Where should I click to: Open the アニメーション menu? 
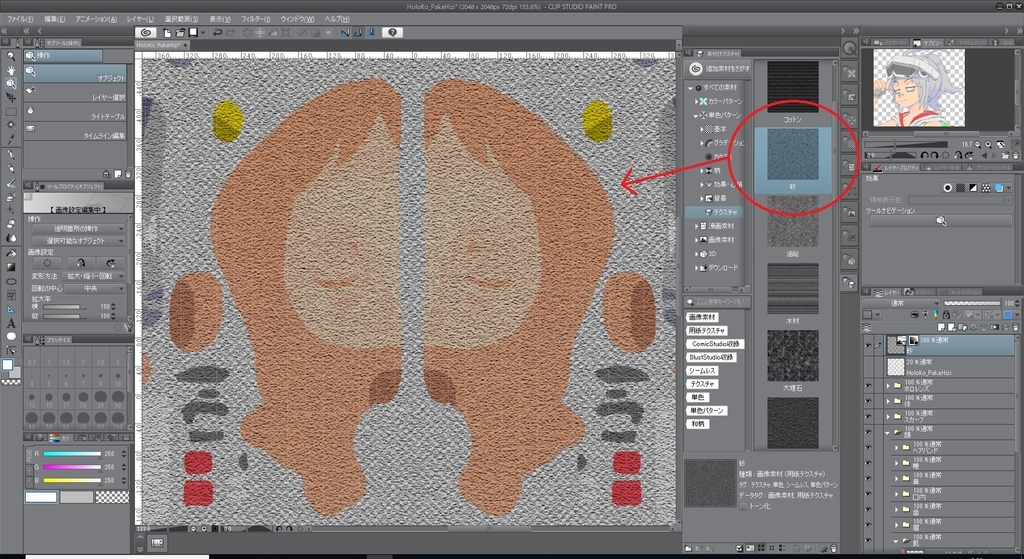point(97,19)
